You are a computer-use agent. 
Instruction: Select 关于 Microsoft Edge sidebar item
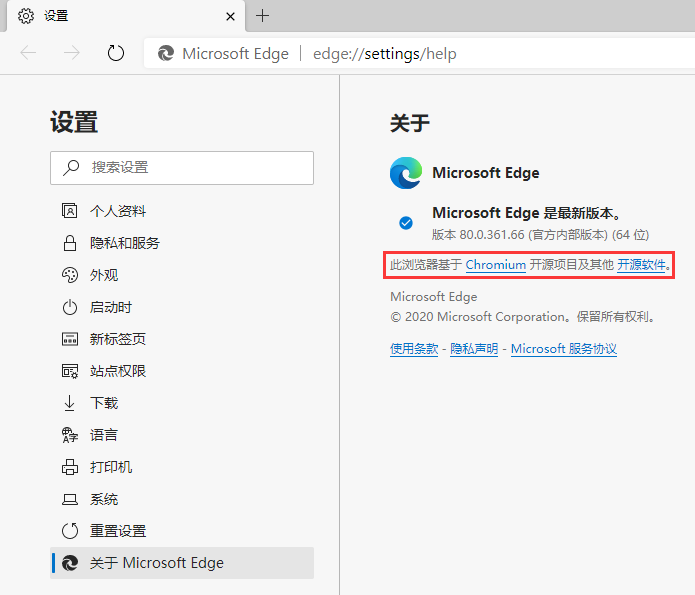click(x=182, y=563)
